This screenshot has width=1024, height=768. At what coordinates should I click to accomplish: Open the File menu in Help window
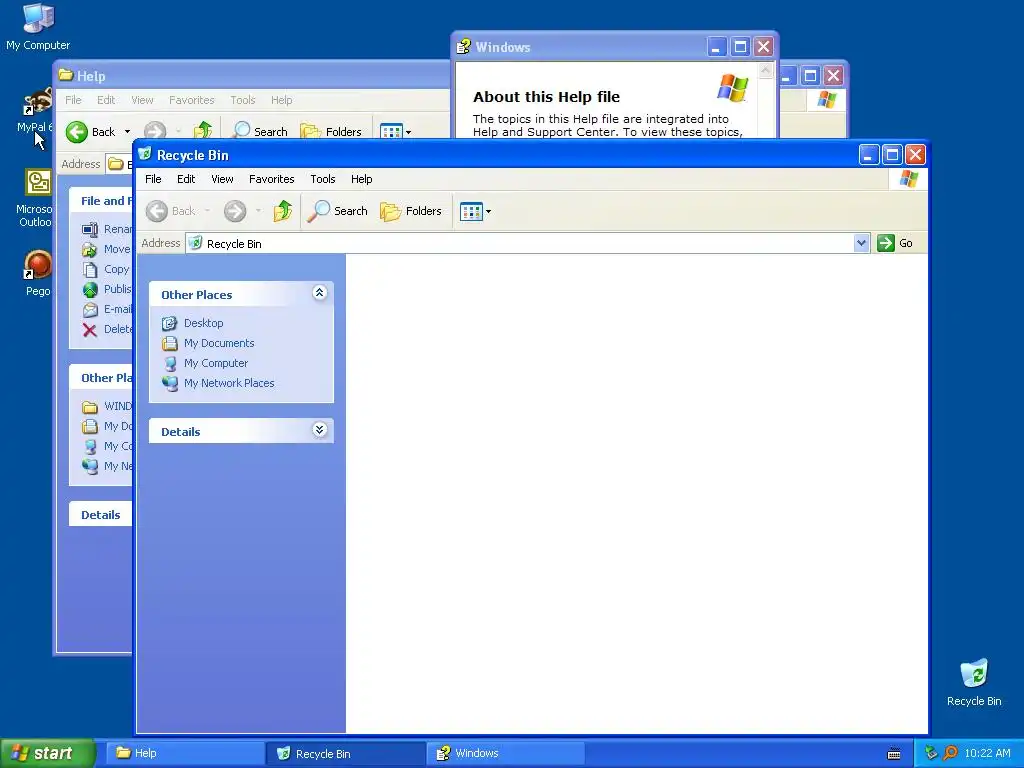(x=73, y=100)
